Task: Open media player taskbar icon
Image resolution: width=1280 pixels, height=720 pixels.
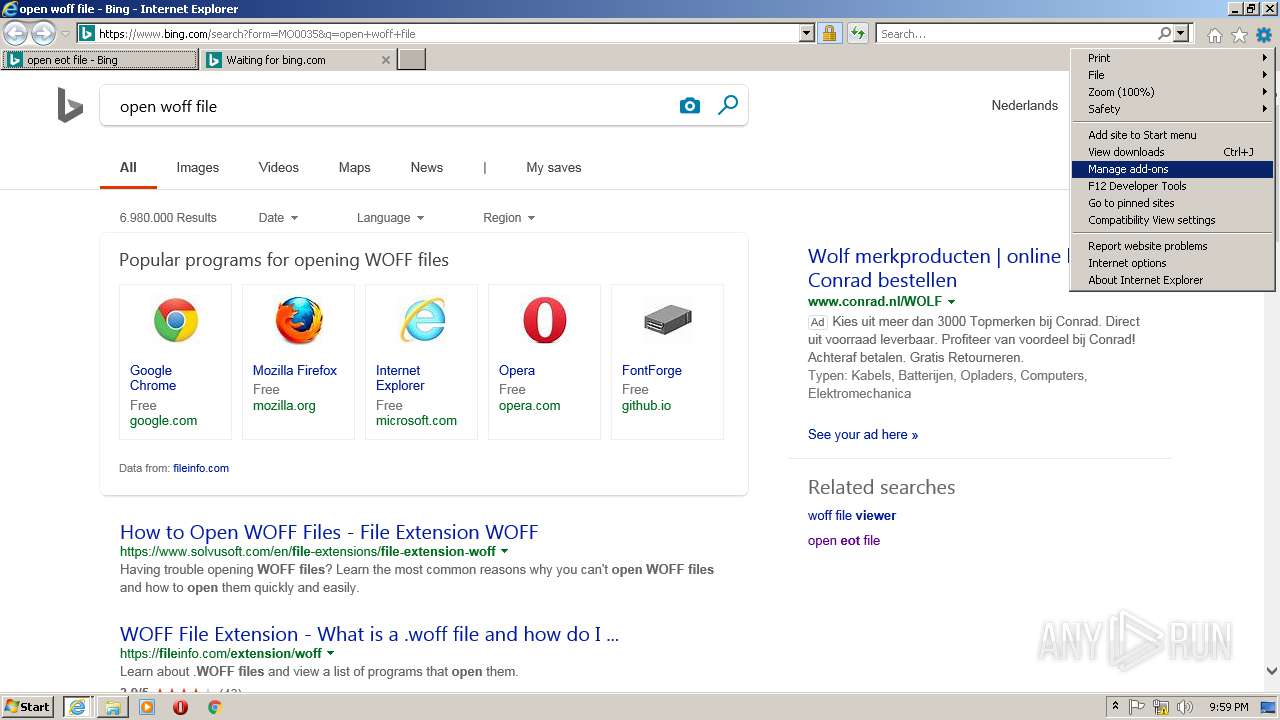Action: [147, 707]
